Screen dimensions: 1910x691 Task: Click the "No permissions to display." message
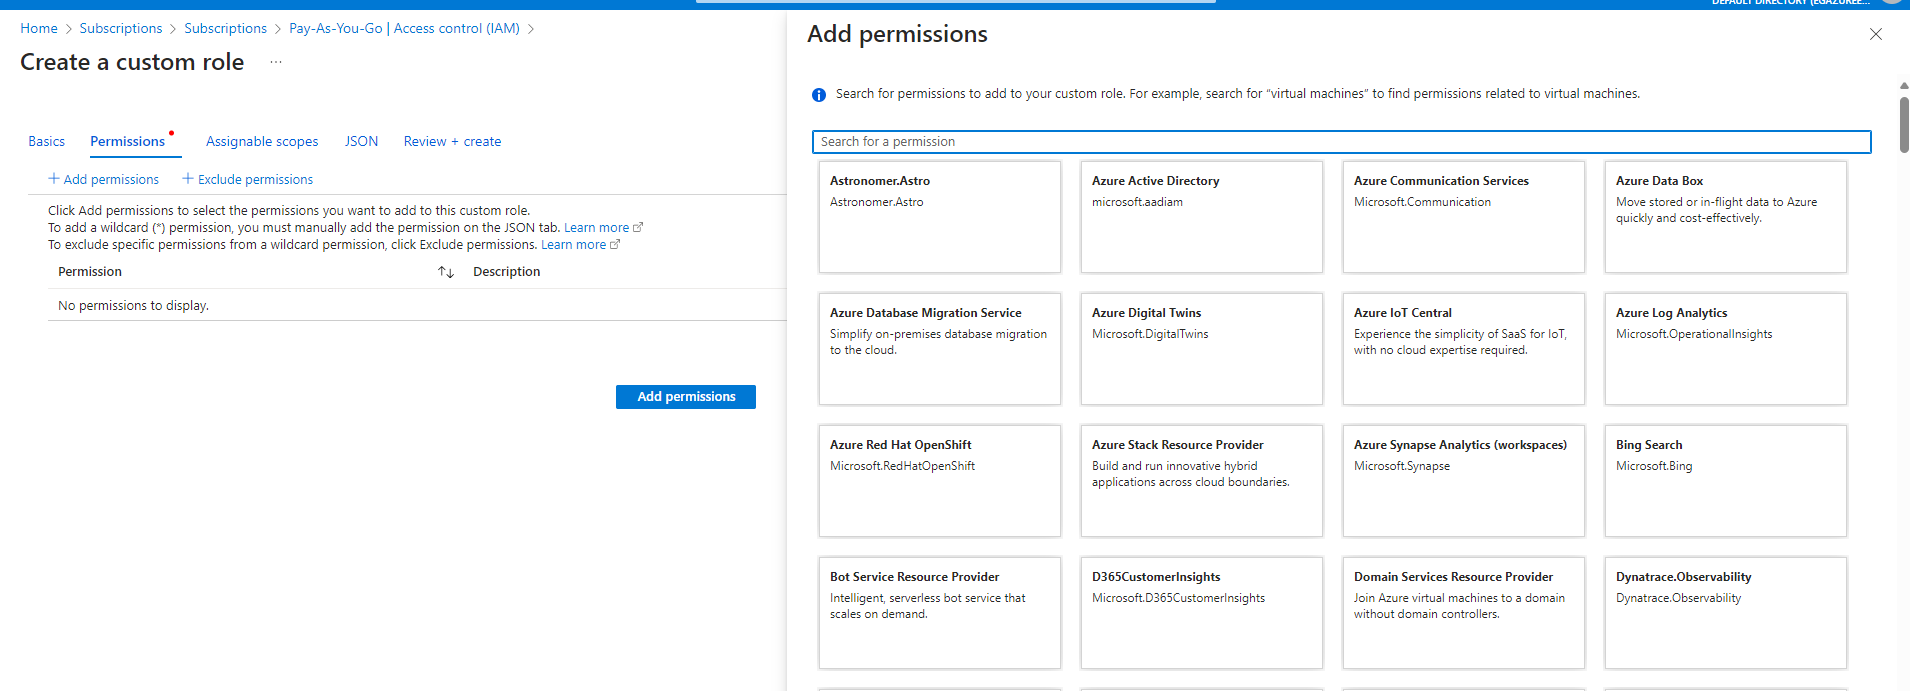click(133, 305)
